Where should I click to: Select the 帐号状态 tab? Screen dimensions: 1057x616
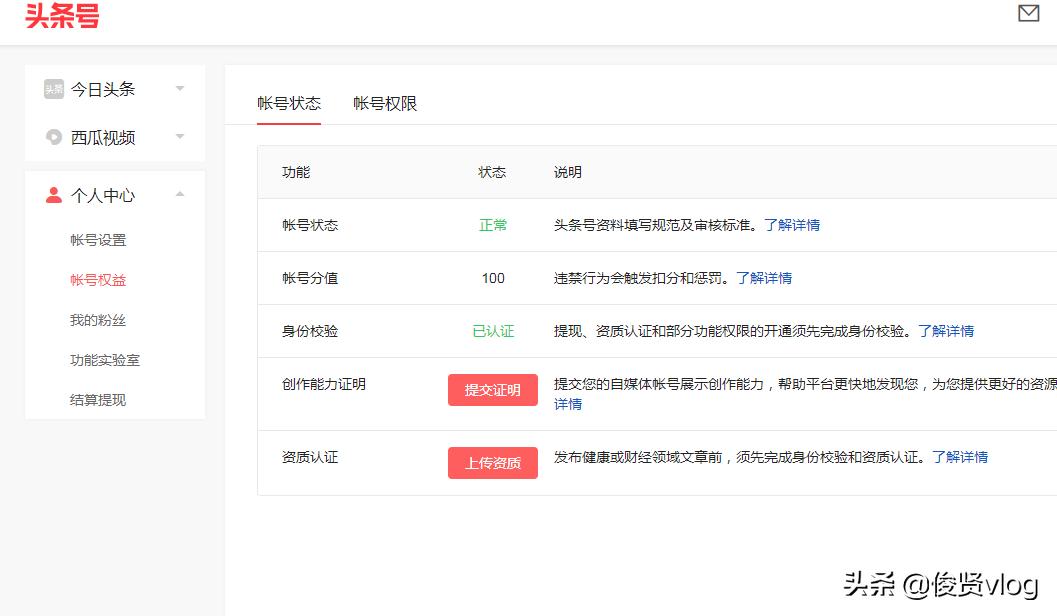(x=289, y=102)
